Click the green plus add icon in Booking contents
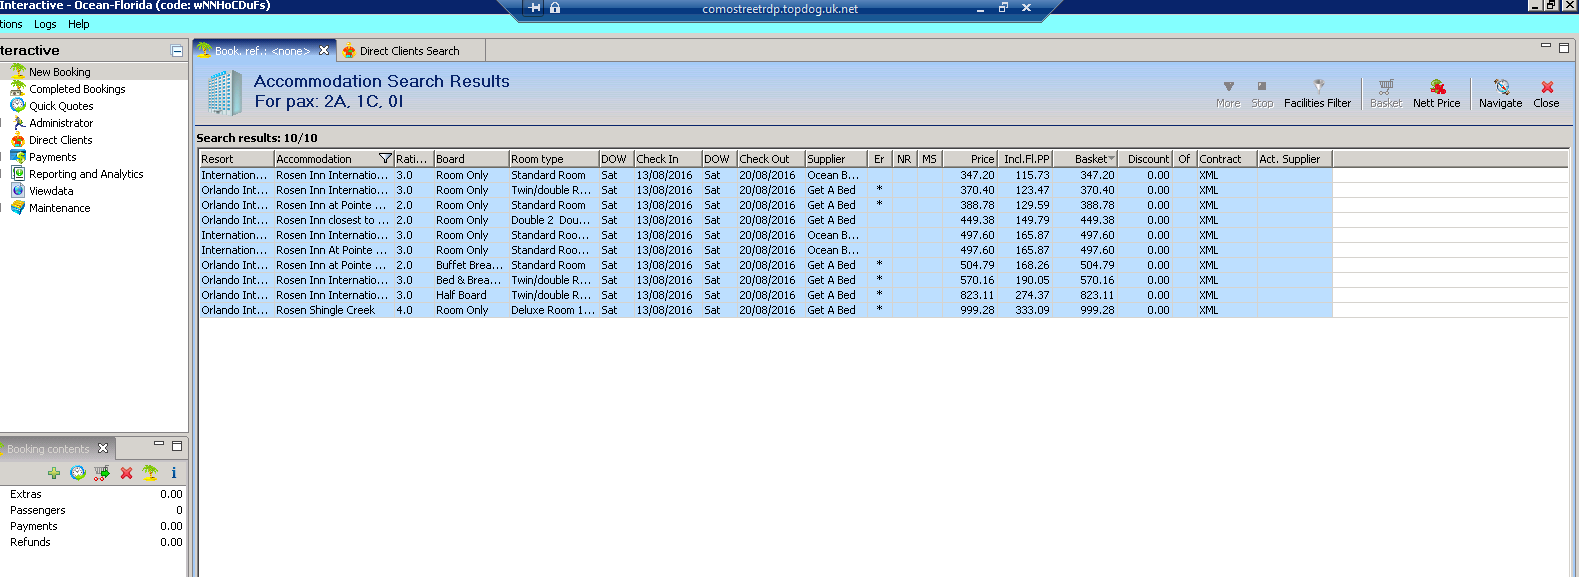 coord(54,473)
